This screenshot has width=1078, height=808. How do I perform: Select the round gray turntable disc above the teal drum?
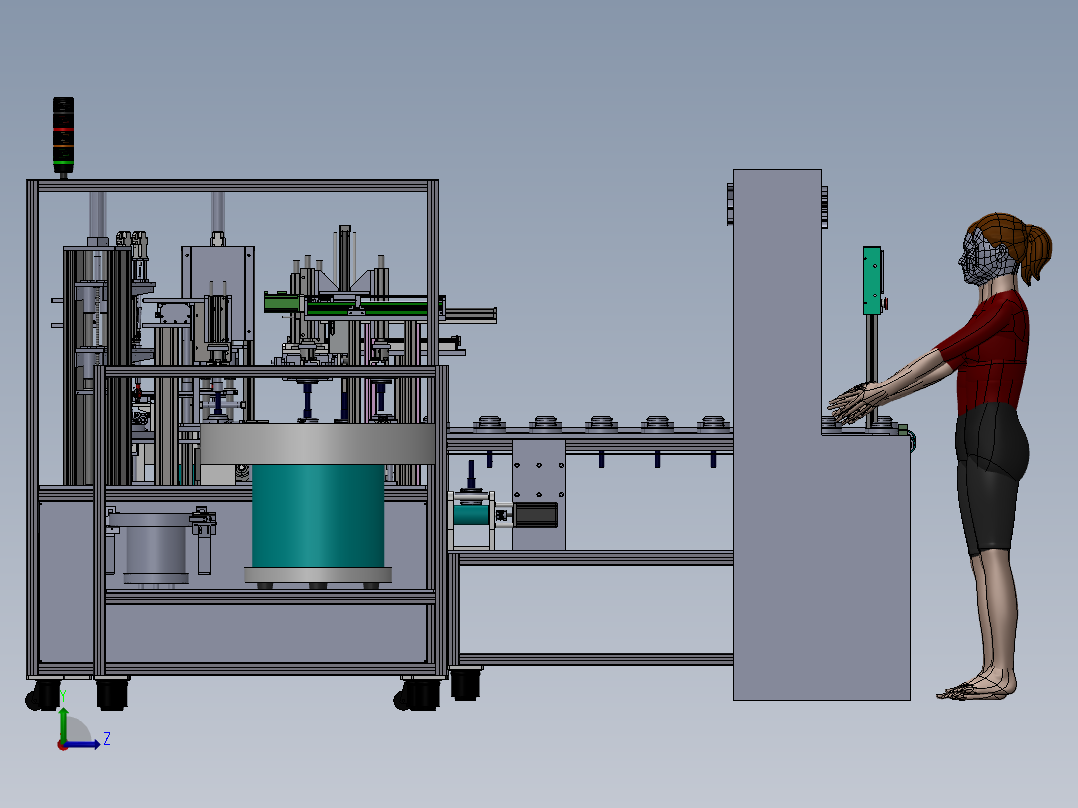[318, 444]
